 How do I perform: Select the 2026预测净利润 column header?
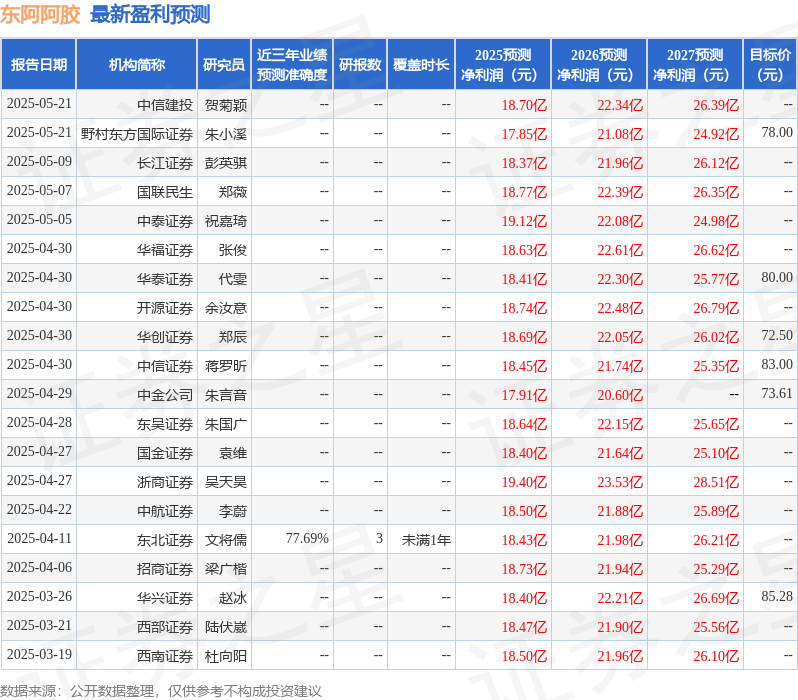(599, 65)
